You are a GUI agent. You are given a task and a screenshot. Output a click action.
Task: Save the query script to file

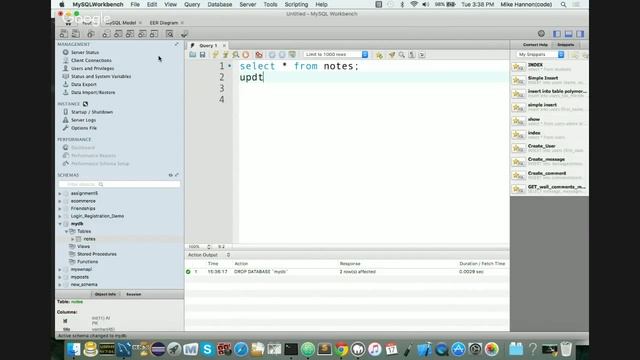coord(202,55)
